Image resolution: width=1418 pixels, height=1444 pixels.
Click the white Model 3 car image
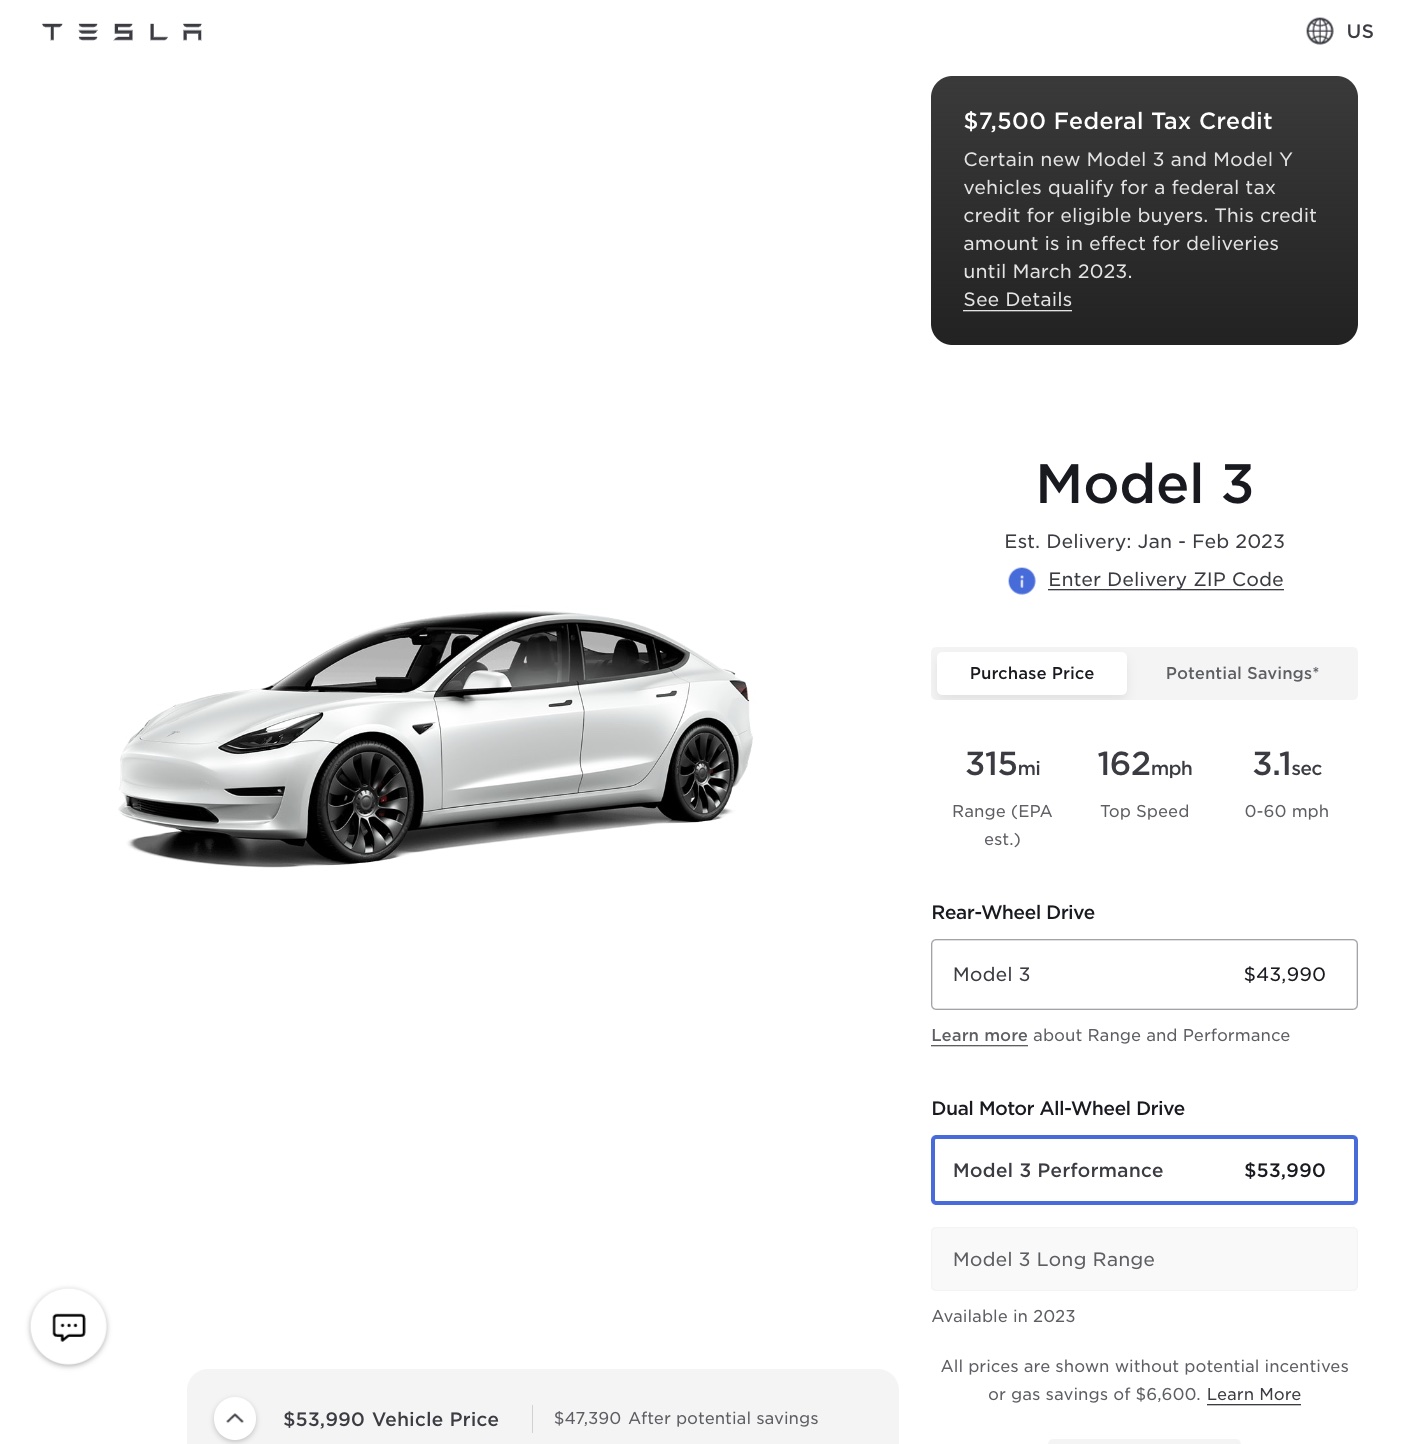(x=436, y=738)
